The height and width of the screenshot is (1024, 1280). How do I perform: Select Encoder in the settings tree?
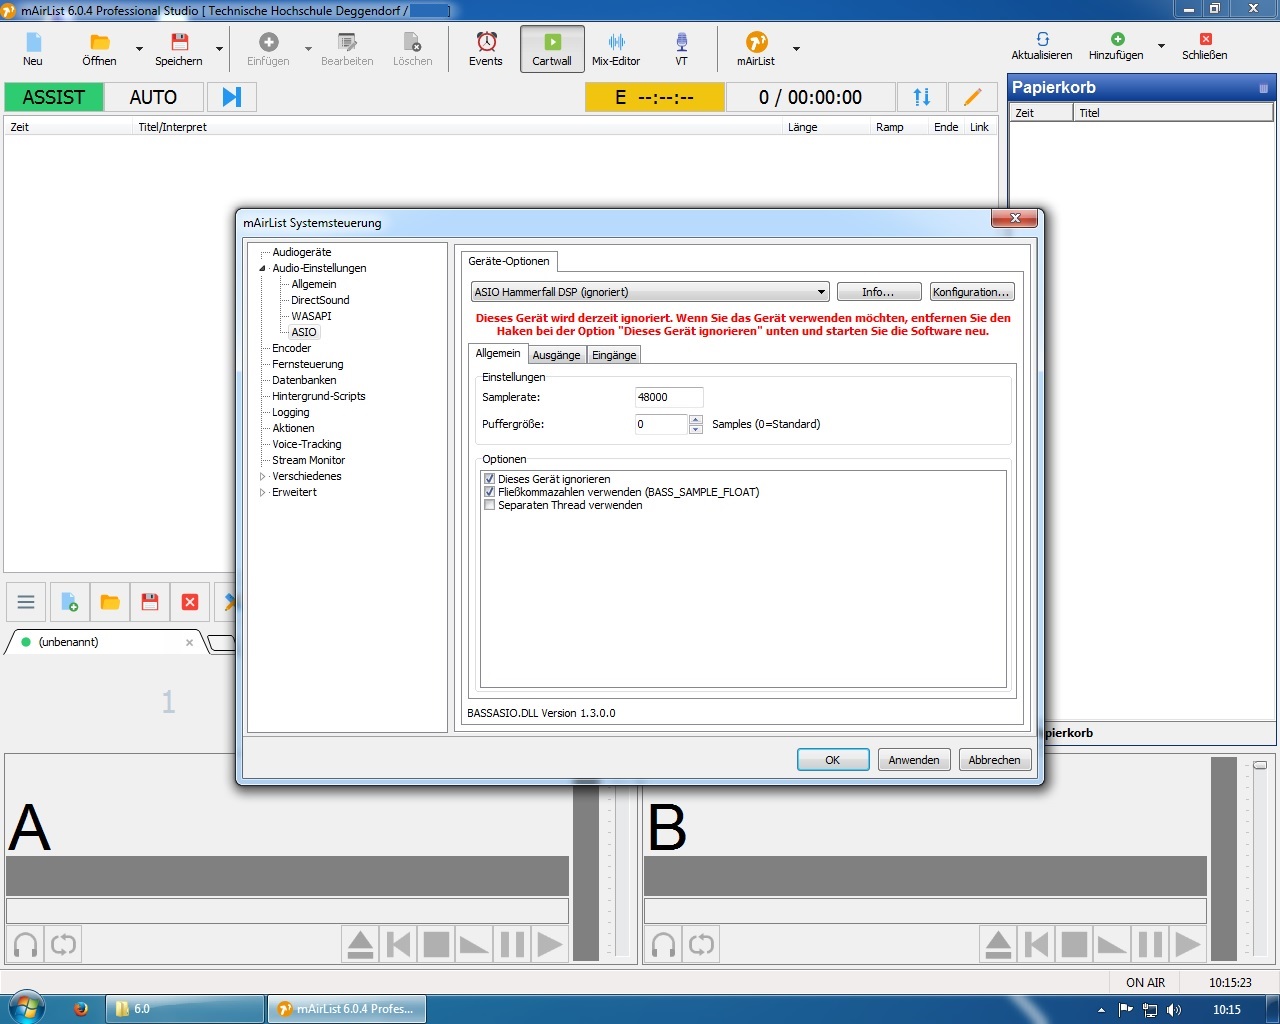coord(291,348)
